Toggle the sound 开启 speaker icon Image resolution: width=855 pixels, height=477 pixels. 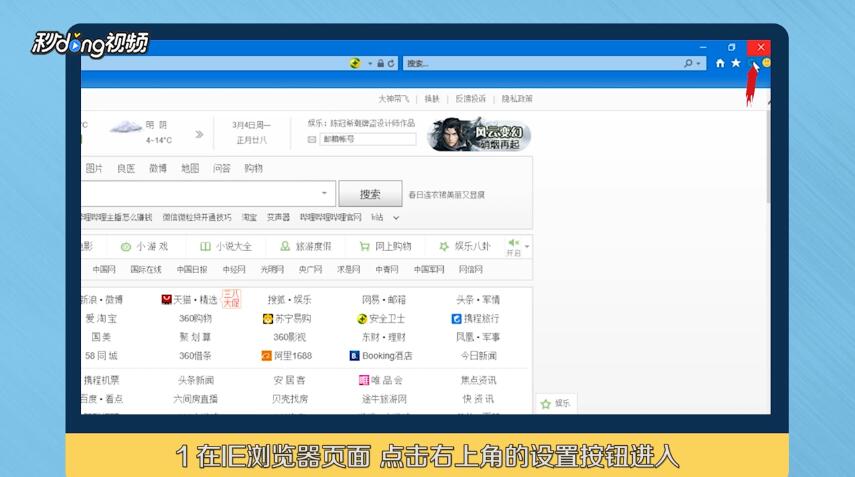click(513, 243)
